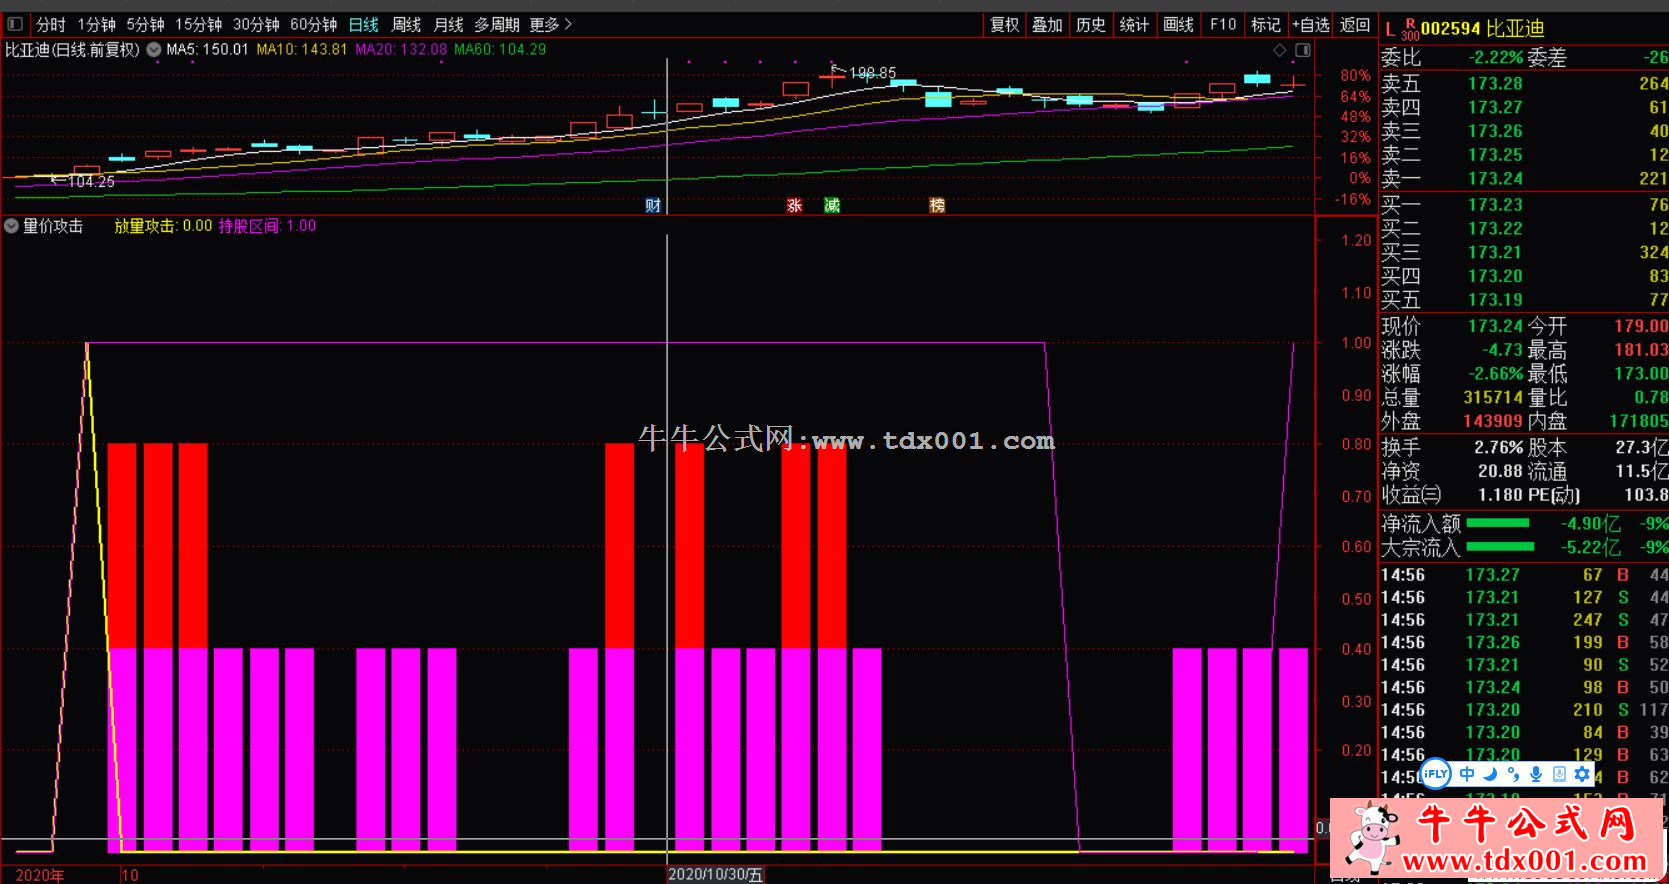
Task: Toggle the 中 Chinese input mode on the iFLY toolbar
Action: [1467, 774]
